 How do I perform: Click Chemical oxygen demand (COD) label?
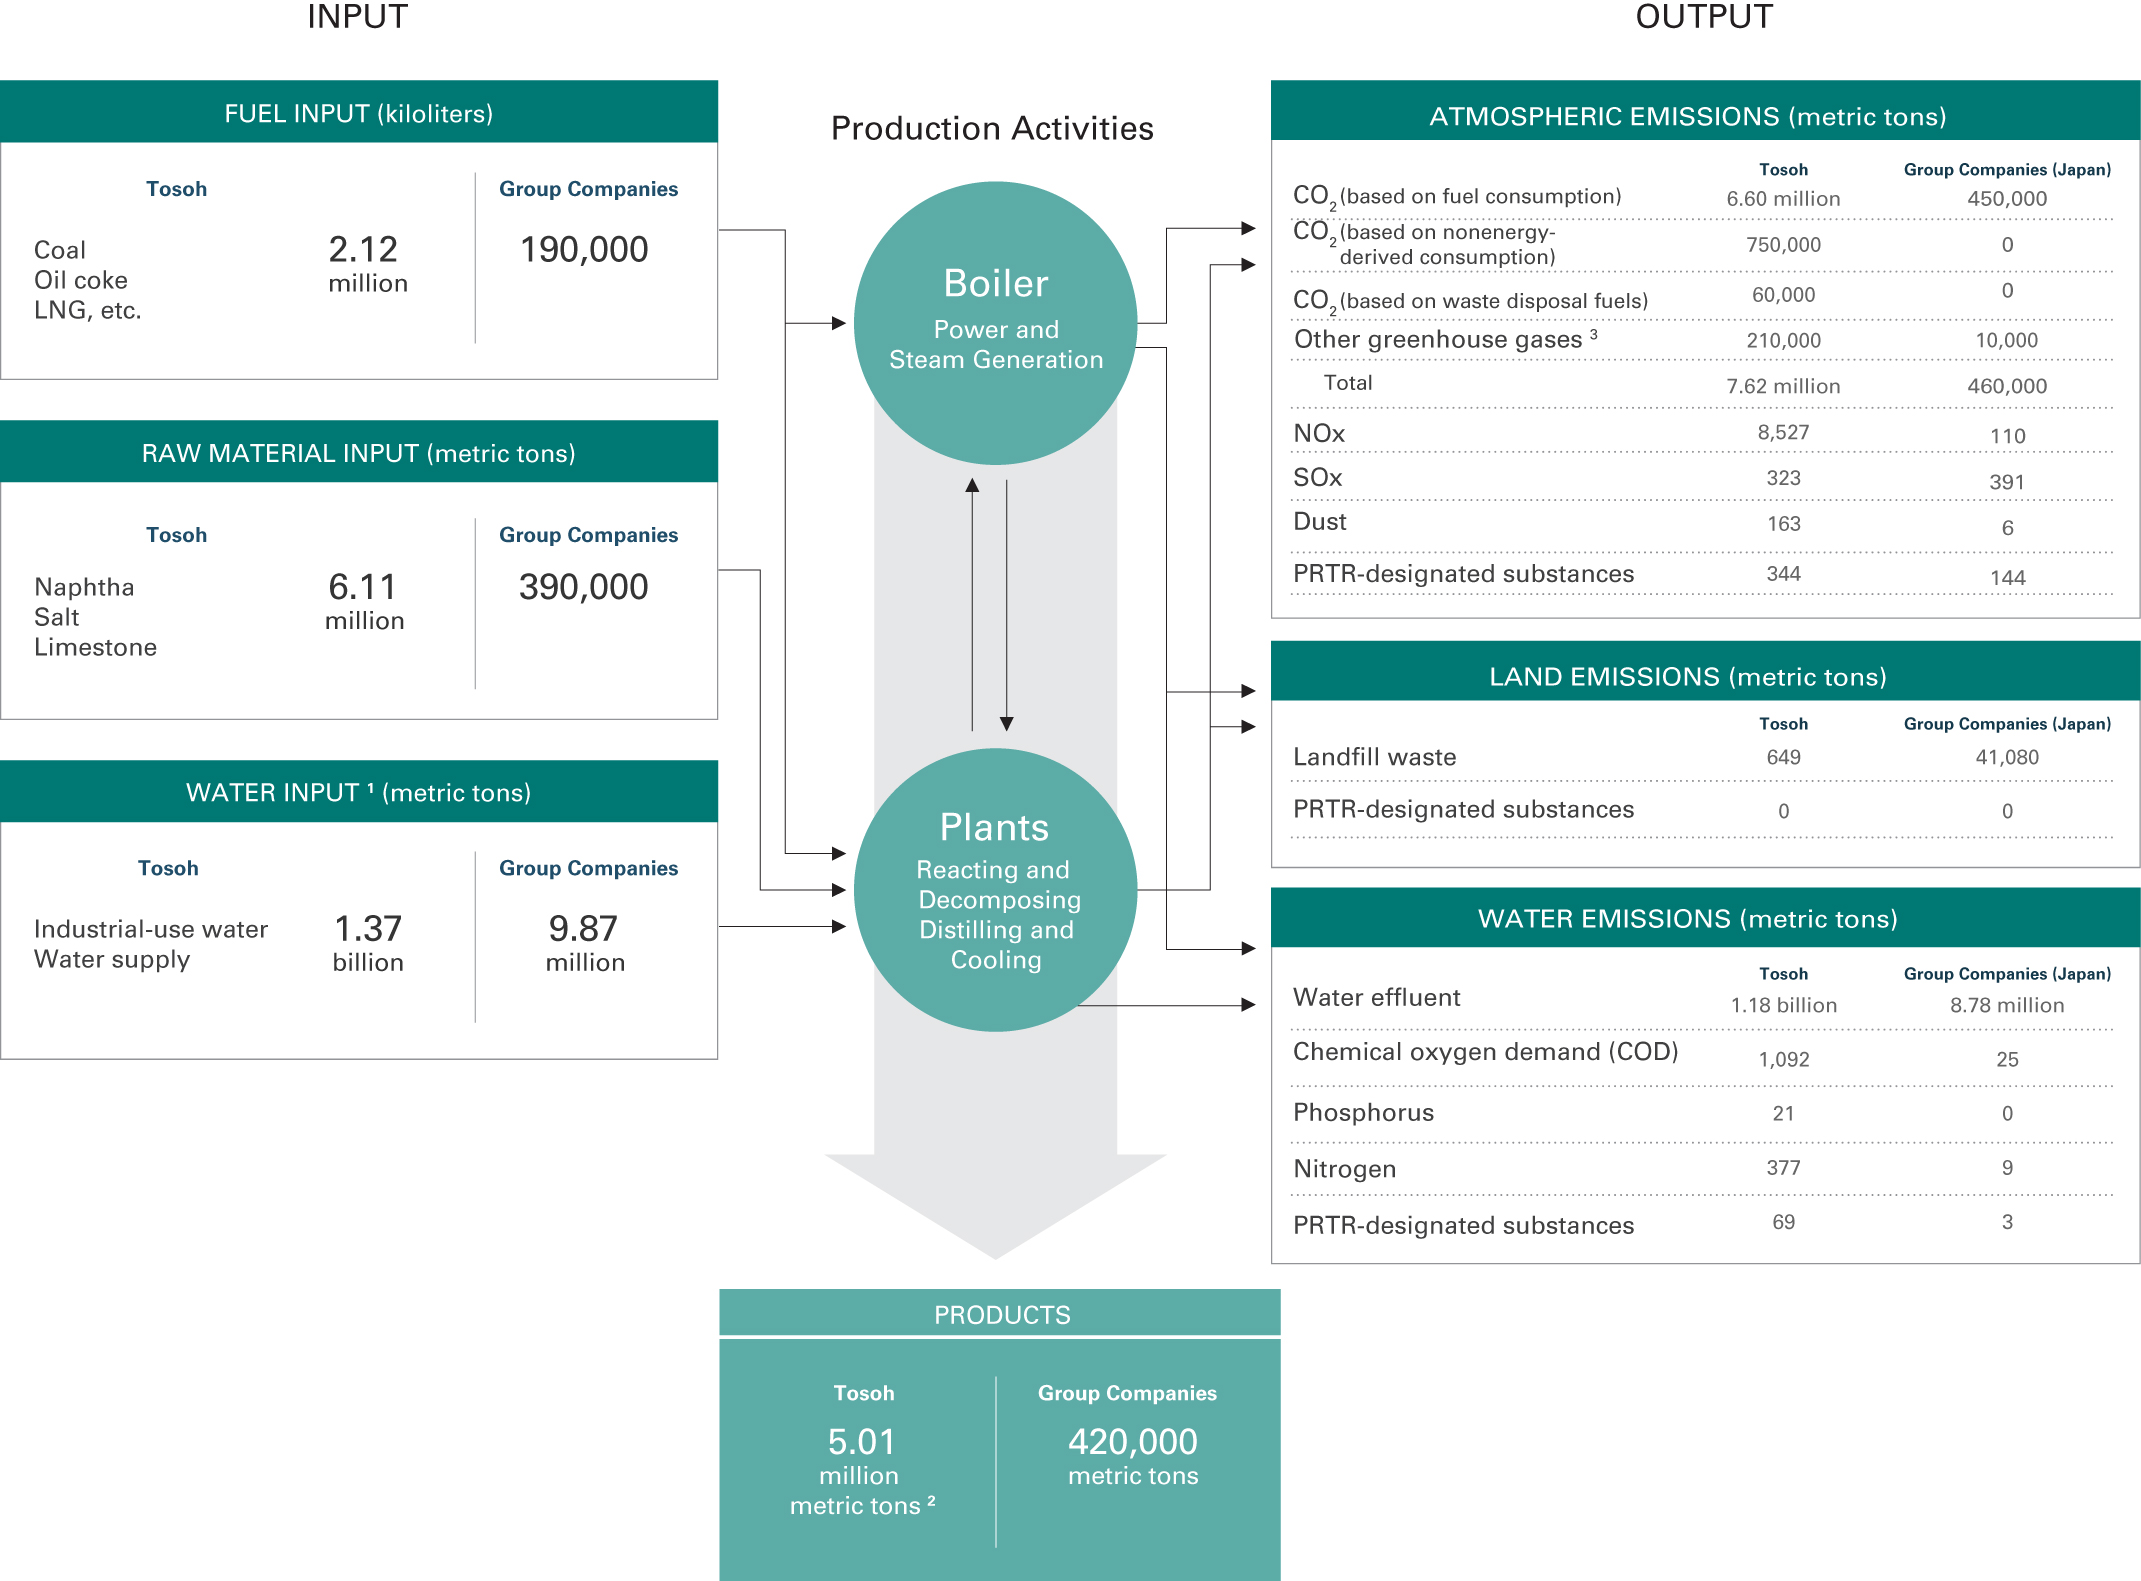pos(1485,1051)
